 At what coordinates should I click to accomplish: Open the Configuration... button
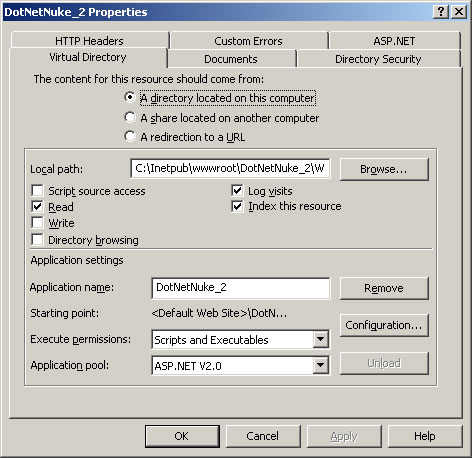384,325
